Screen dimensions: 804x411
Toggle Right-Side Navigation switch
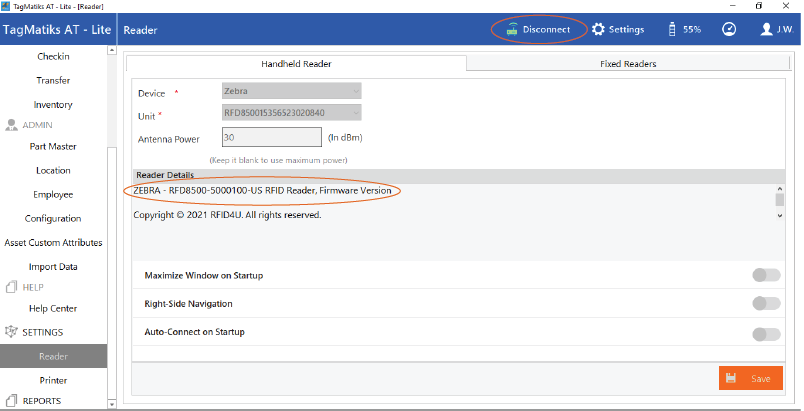click(x=765, y=303)
